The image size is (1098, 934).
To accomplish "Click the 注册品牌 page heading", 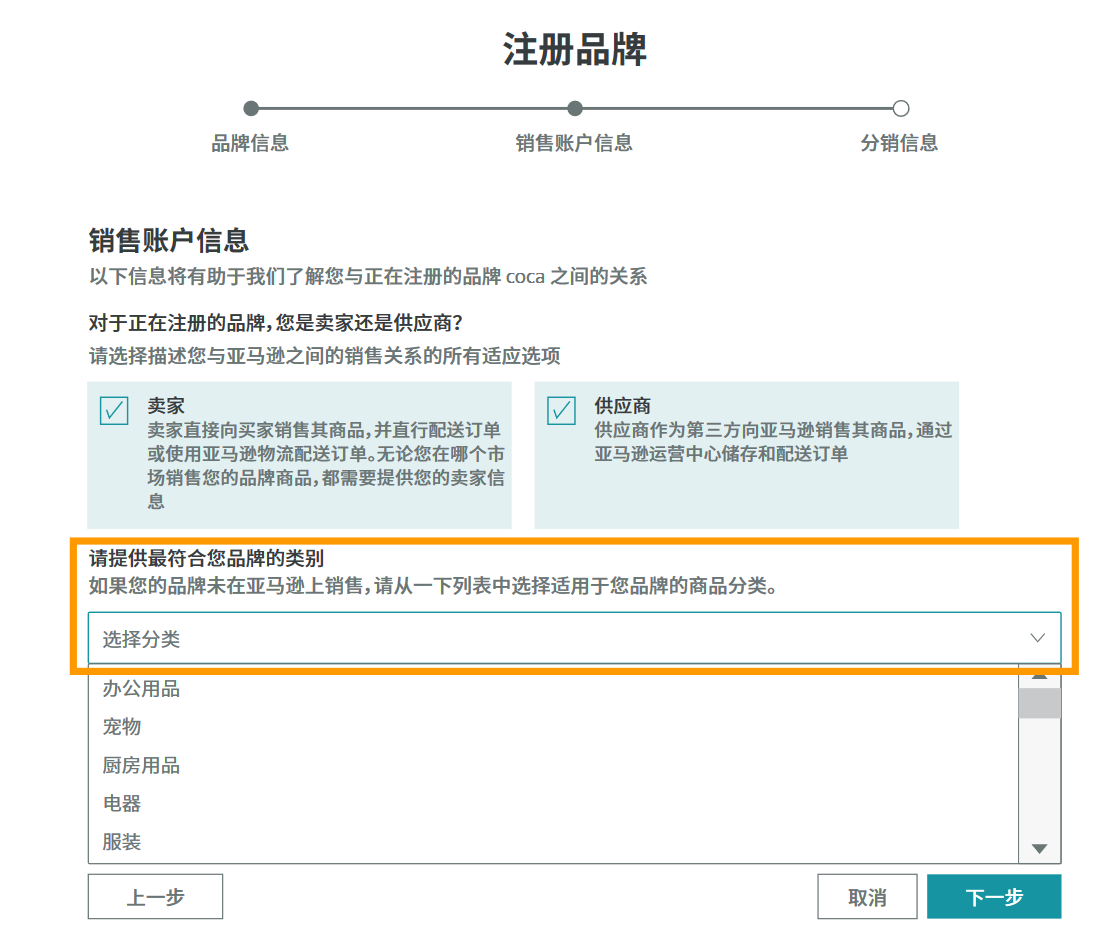I will tap(574, 50).
